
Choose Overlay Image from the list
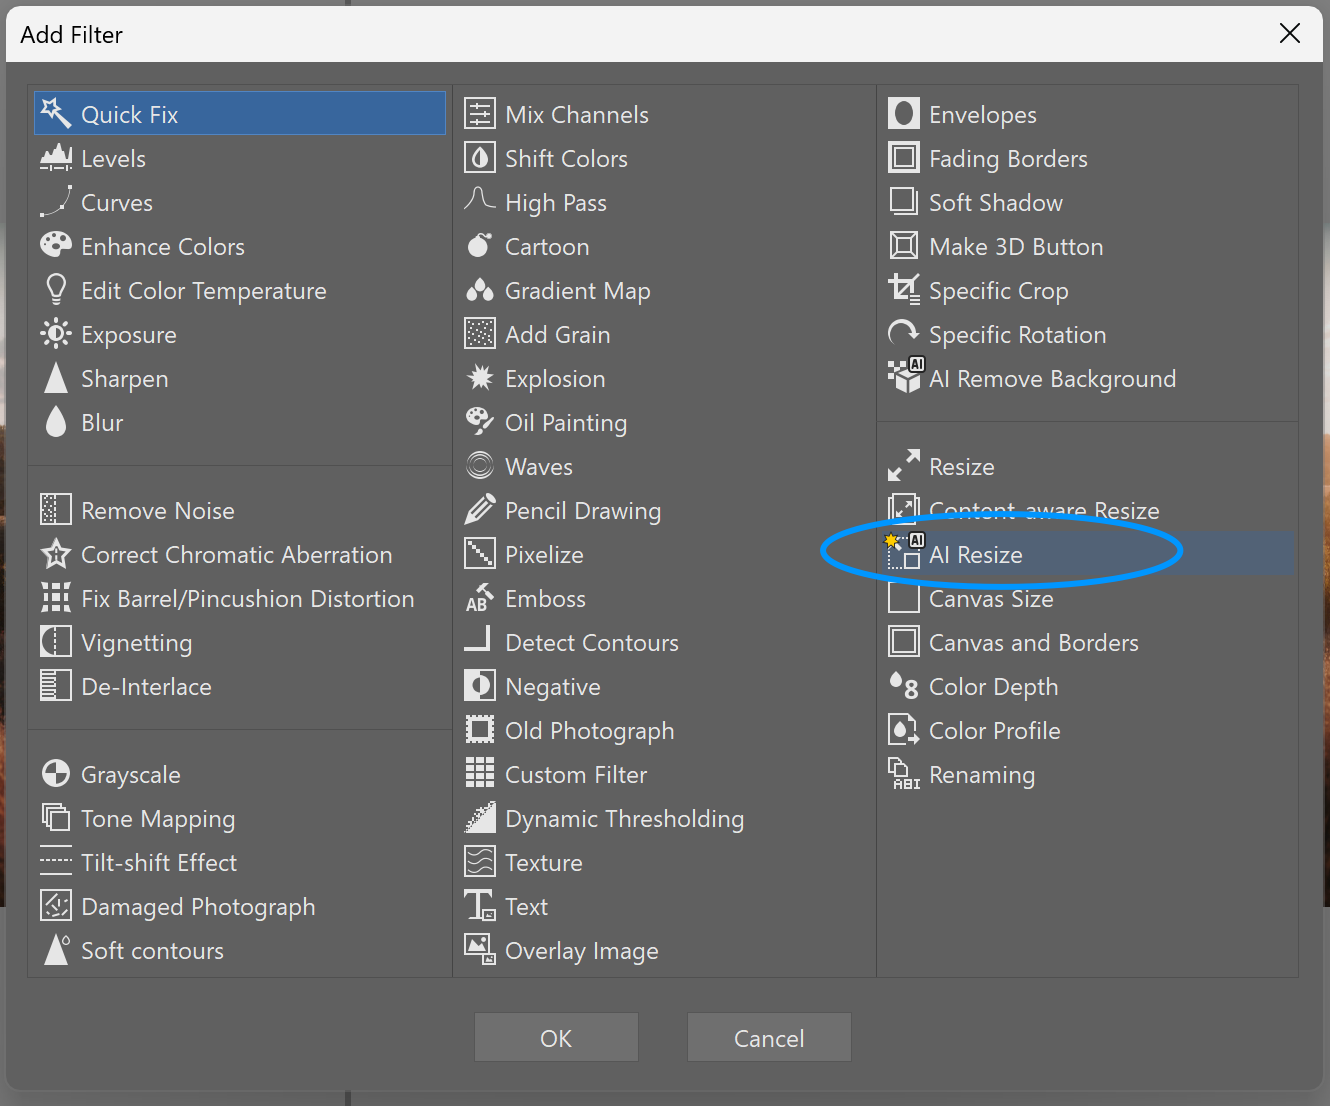coord(581,951)
